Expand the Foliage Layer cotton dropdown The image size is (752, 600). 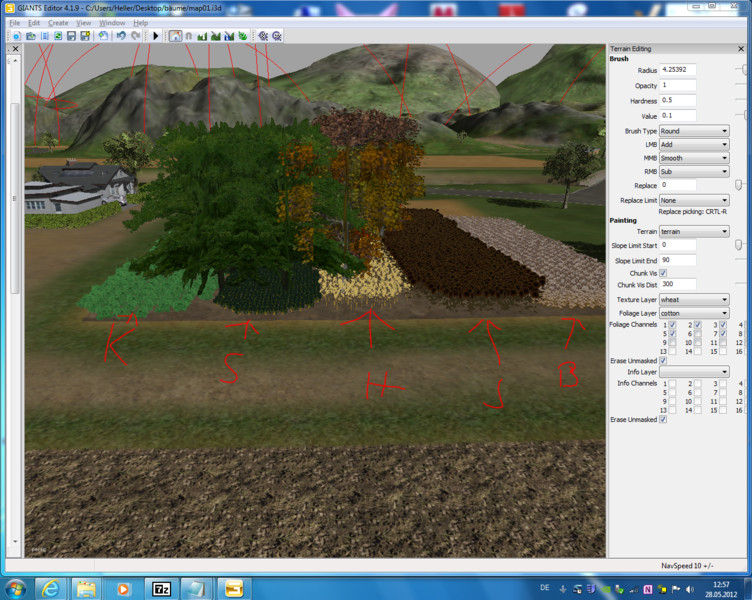click(x=694, y=313)
